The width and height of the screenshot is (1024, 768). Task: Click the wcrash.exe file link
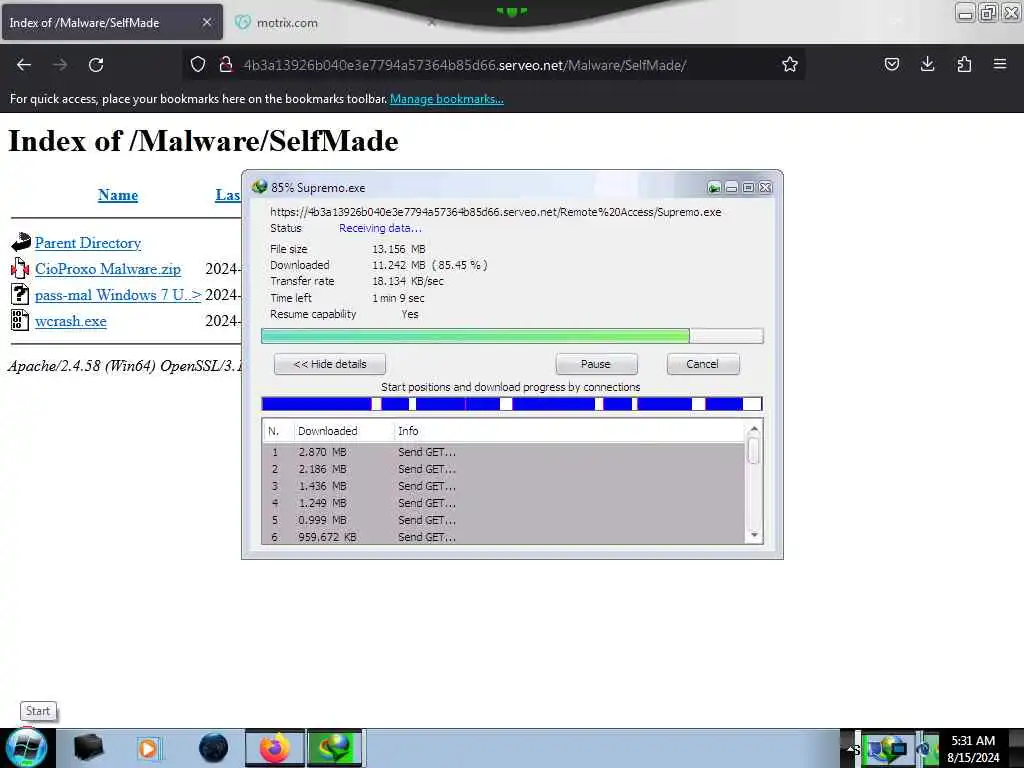tap(71, 321)
